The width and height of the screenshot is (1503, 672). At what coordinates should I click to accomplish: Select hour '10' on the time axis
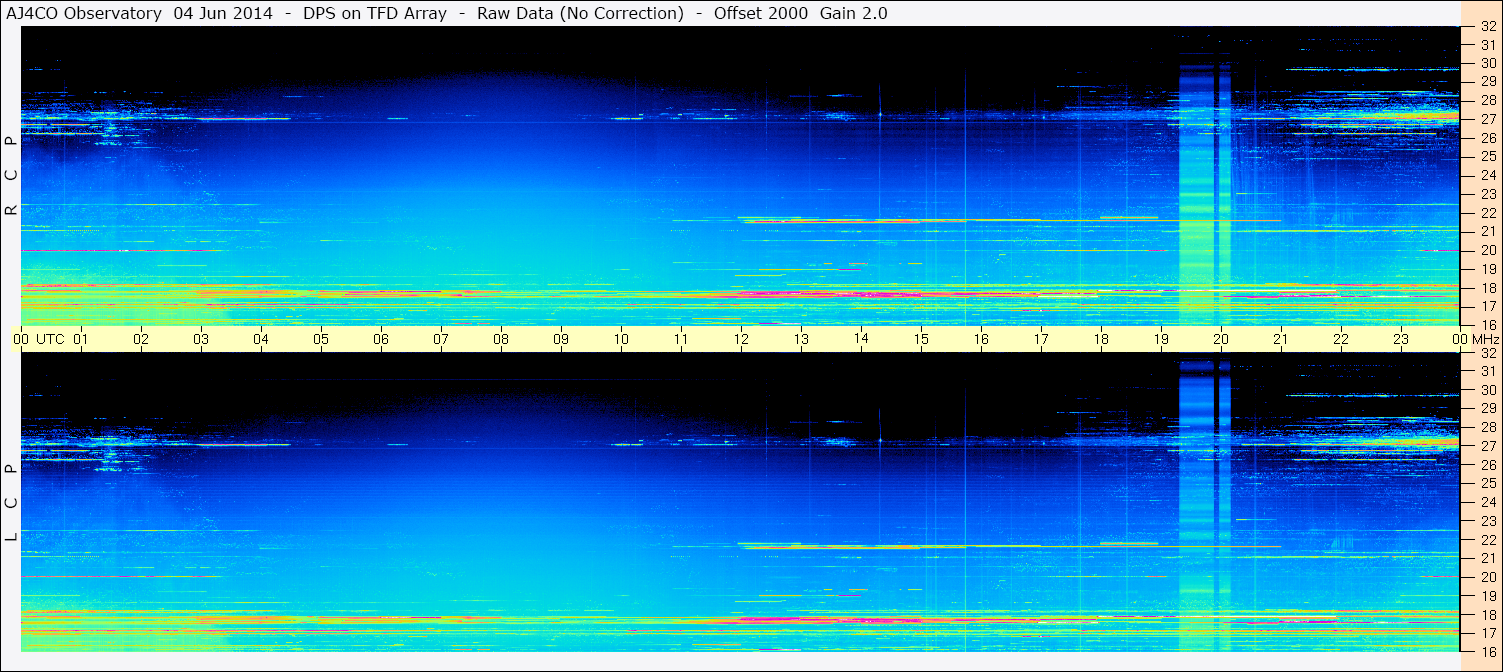click(x=621, y=339)
